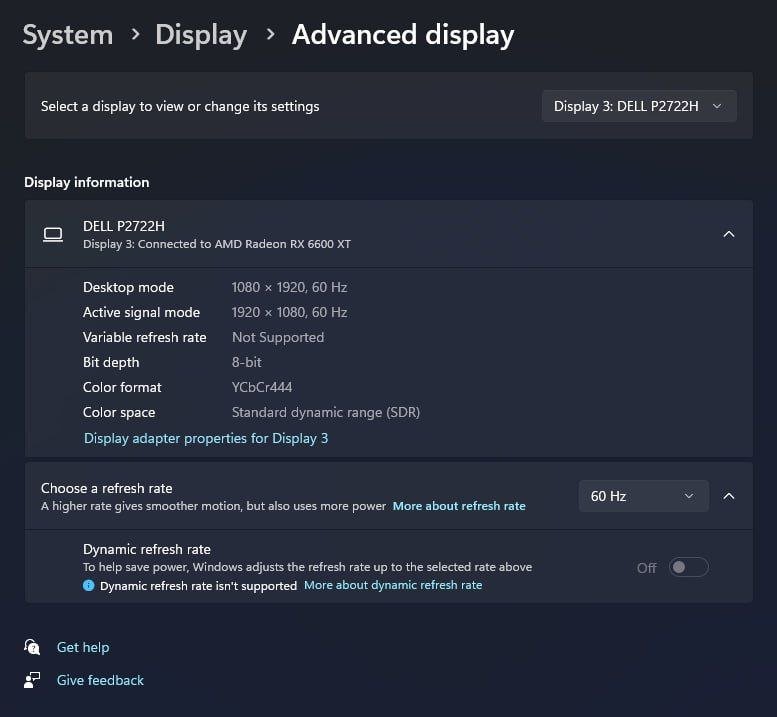Click the Give feedback person icon
Image resolution: width=777 pixels, height=717 pixels.
tap(32, 680)
